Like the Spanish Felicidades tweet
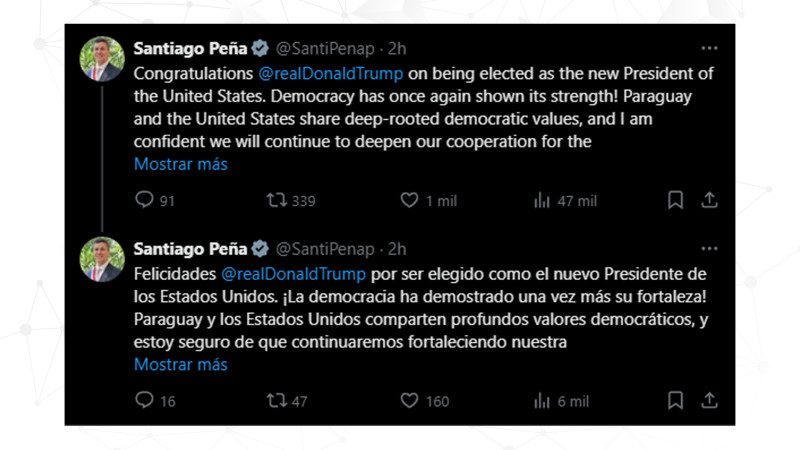The image size is (800, 450). (409, 400)
